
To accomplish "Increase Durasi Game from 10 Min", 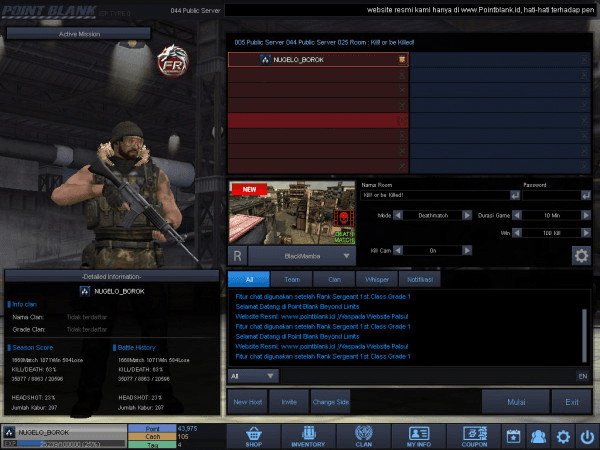I will pos(586,215).
